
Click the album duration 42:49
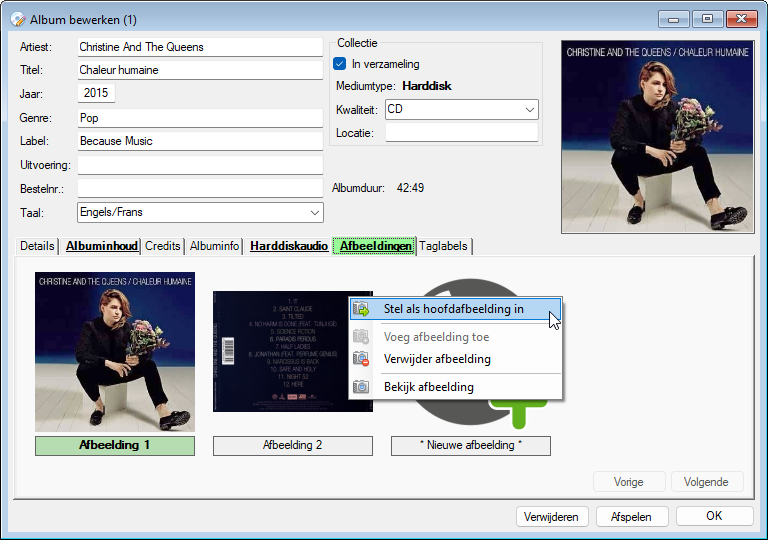[410, 188]
